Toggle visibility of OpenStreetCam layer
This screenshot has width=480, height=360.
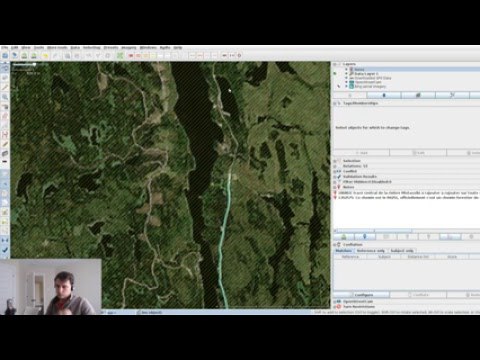coord(346,82)
